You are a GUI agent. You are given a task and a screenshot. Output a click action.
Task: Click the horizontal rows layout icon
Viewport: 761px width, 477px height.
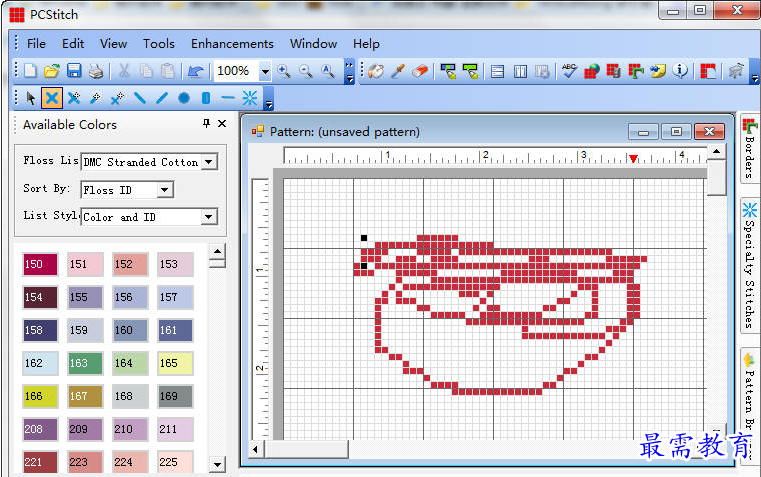pos(497,72)
